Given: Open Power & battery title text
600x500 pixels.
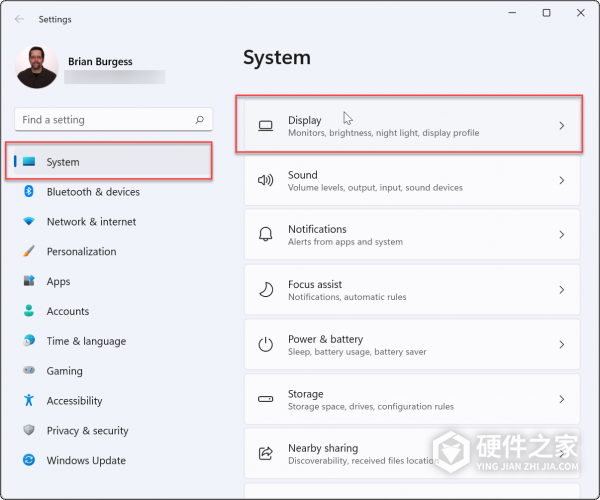Looking at the screenshot, I should click(326, 339).
